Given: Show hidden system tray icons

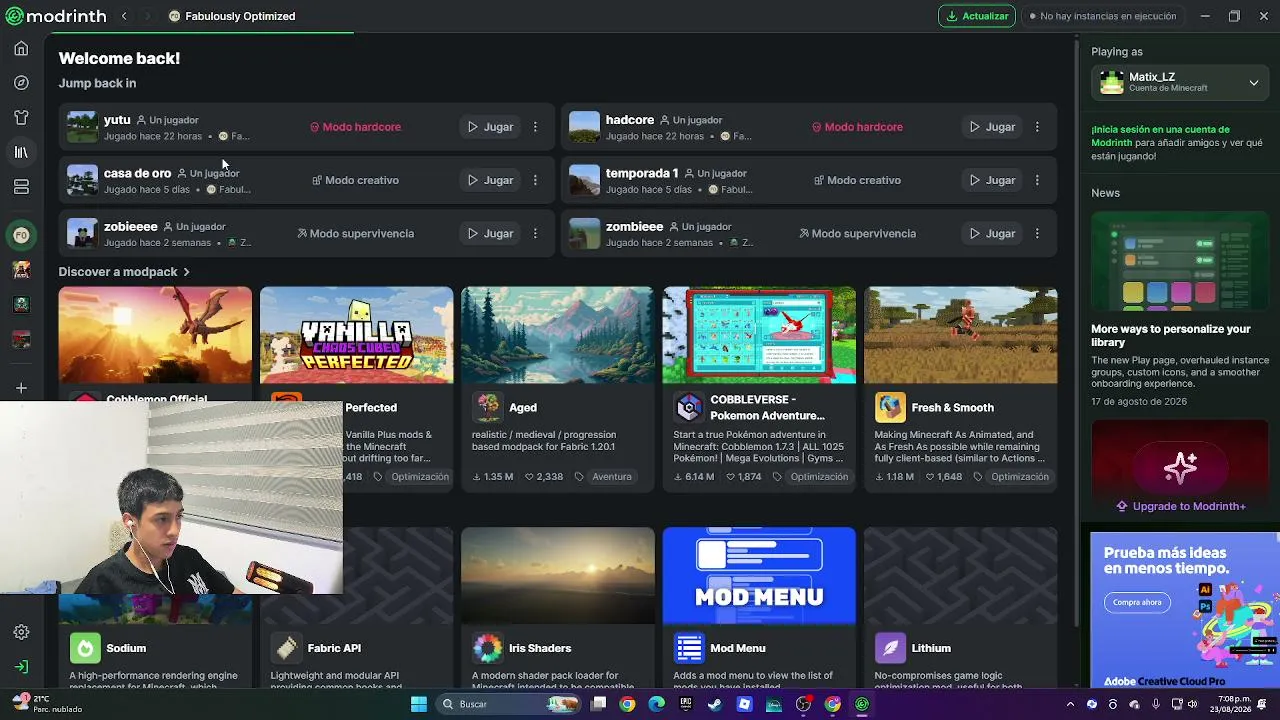Looking at the screenshot, I should (x=1070, y=704).
